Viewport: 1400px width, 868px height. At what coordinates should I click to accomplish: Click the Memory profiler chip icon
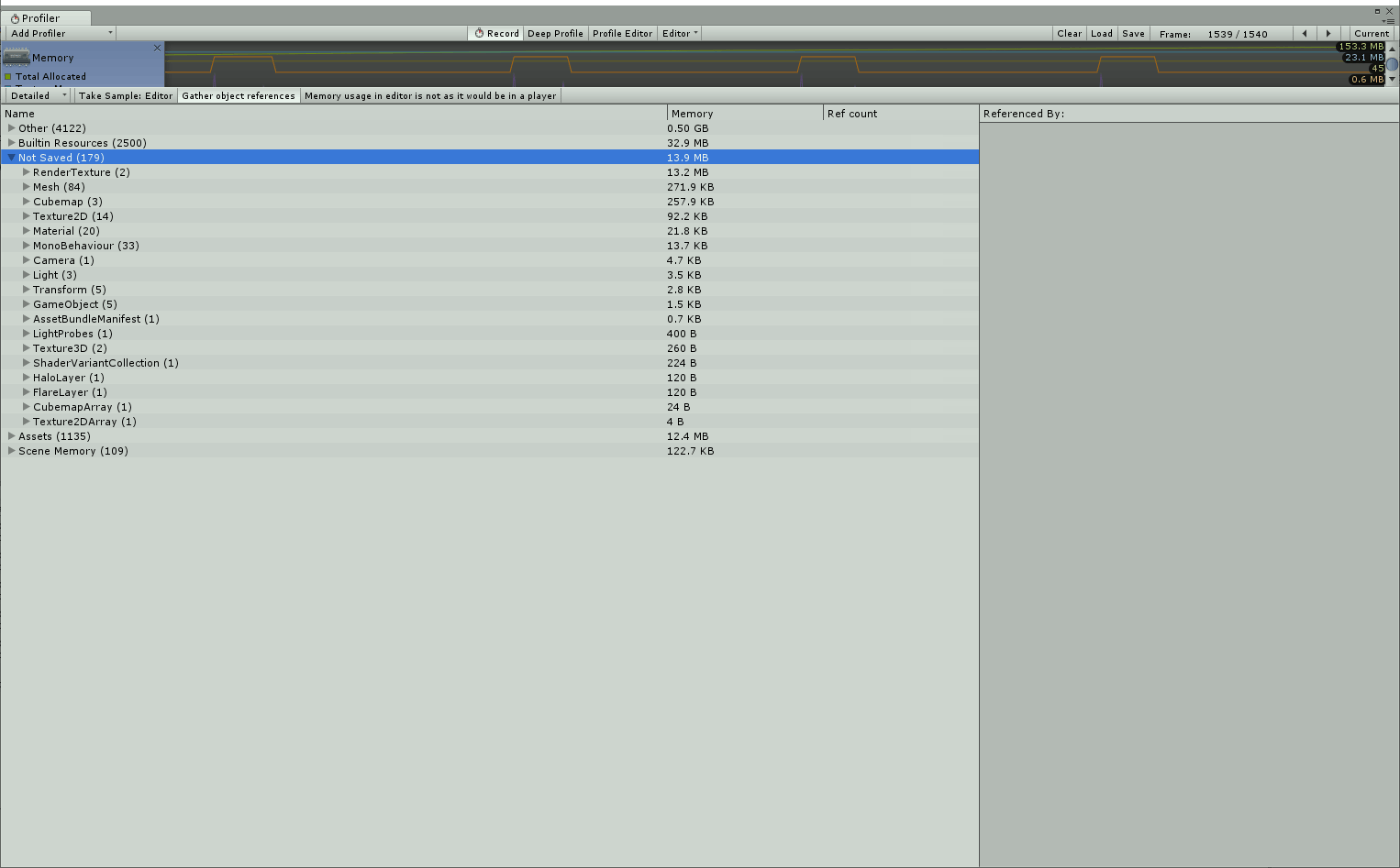point(16,56)
